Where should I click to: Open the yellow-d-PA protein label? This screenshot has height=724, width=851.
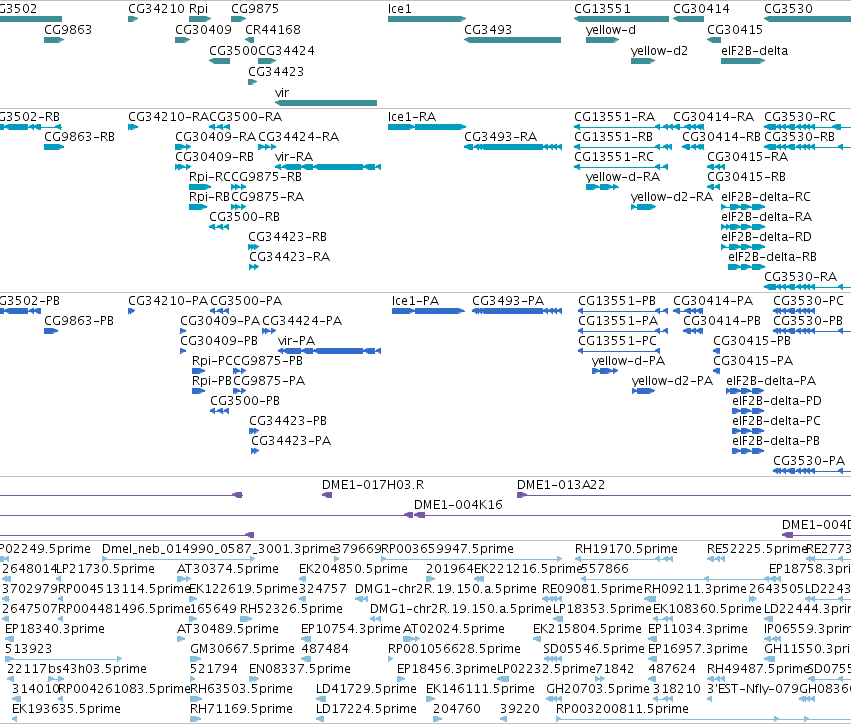point(628,361)
